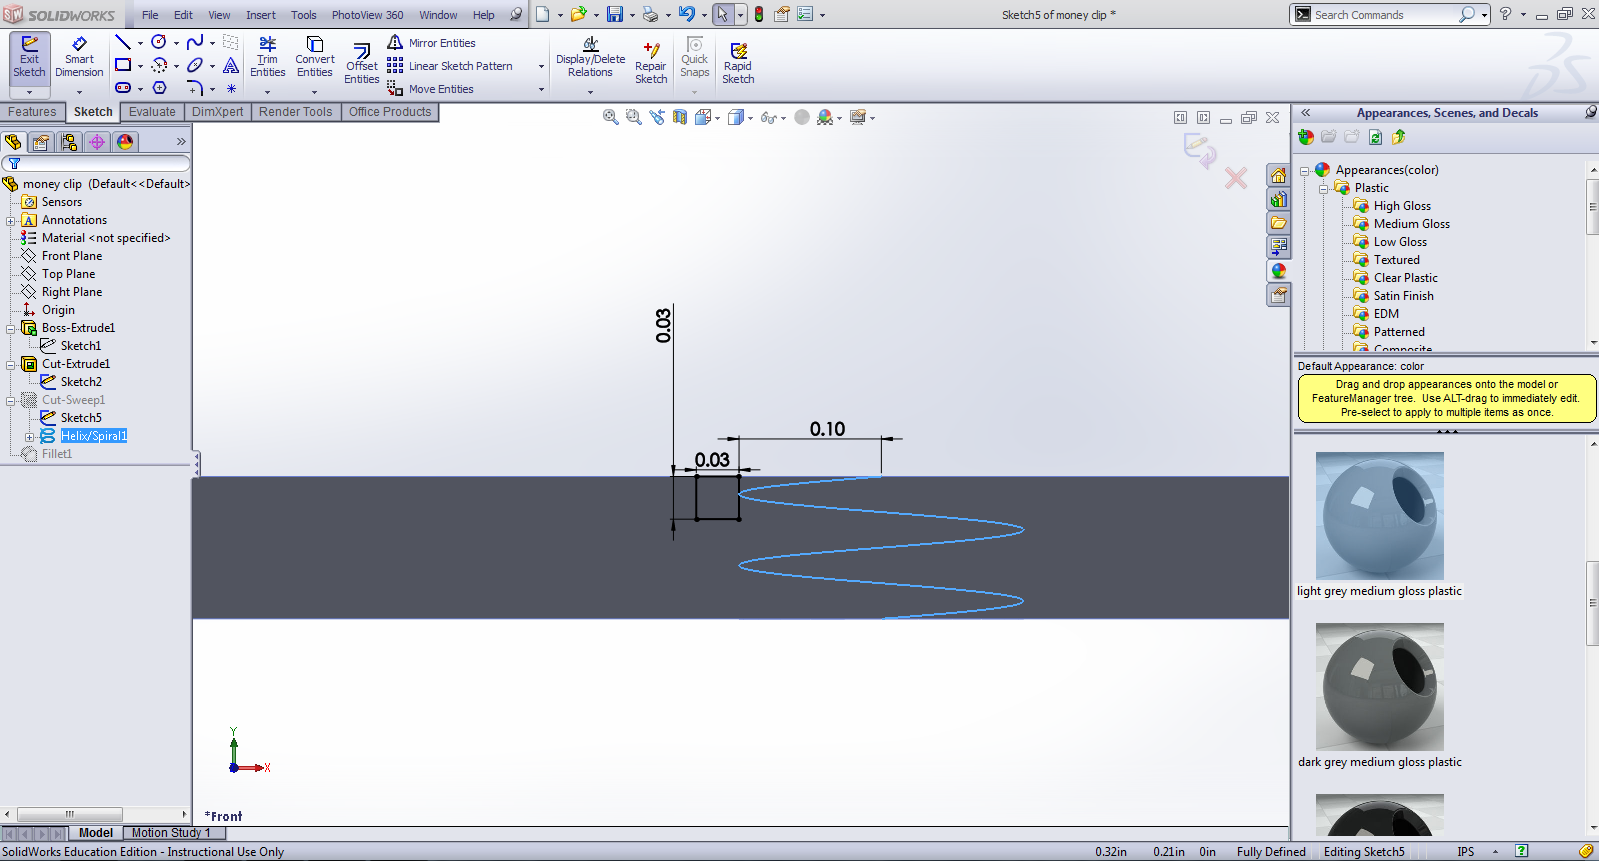Switch to DimXpert tab
This screenshot has height=861, width=1599.
pos(217,112)
